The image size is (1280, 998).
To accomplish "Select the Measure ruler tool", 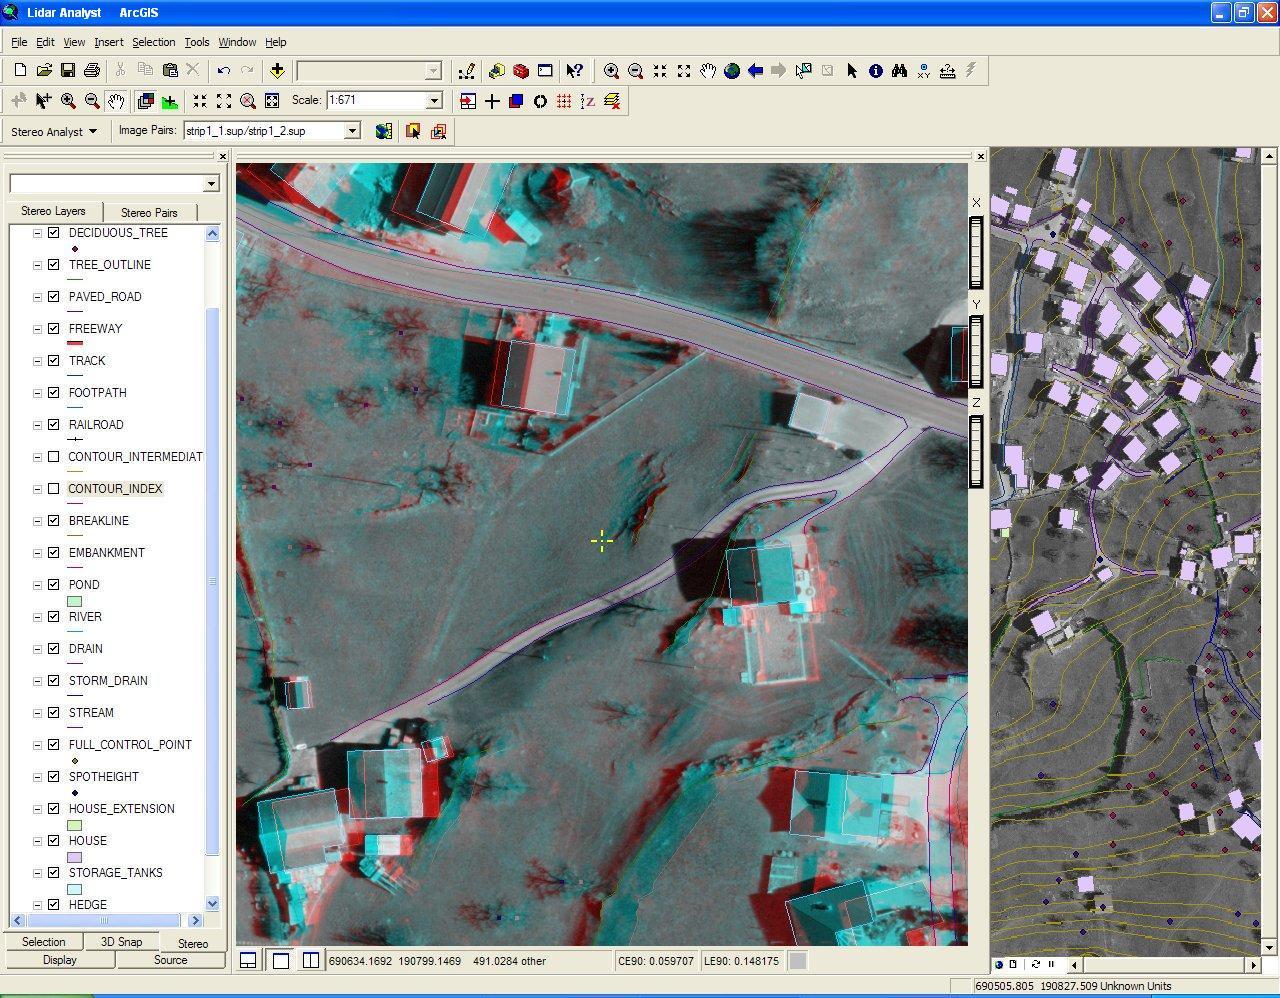I will click(947, 71).
